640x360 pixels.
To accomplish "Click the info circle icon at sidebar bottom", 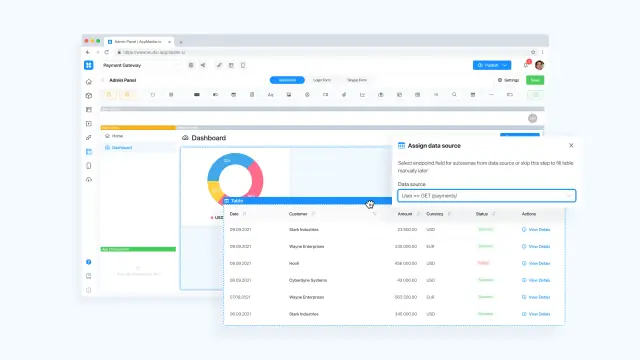I will tap(89, 290).
